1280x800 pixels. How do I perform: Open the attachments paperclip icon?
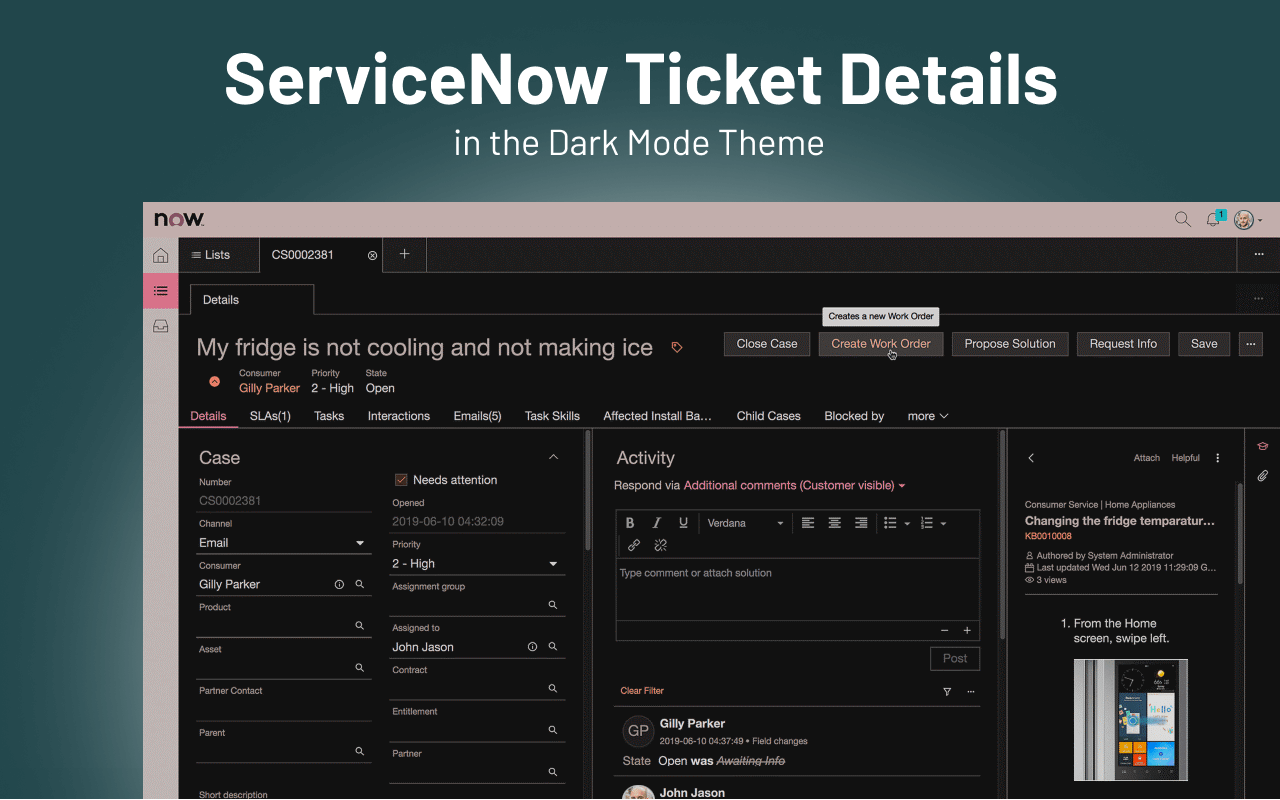[1263, 476]
